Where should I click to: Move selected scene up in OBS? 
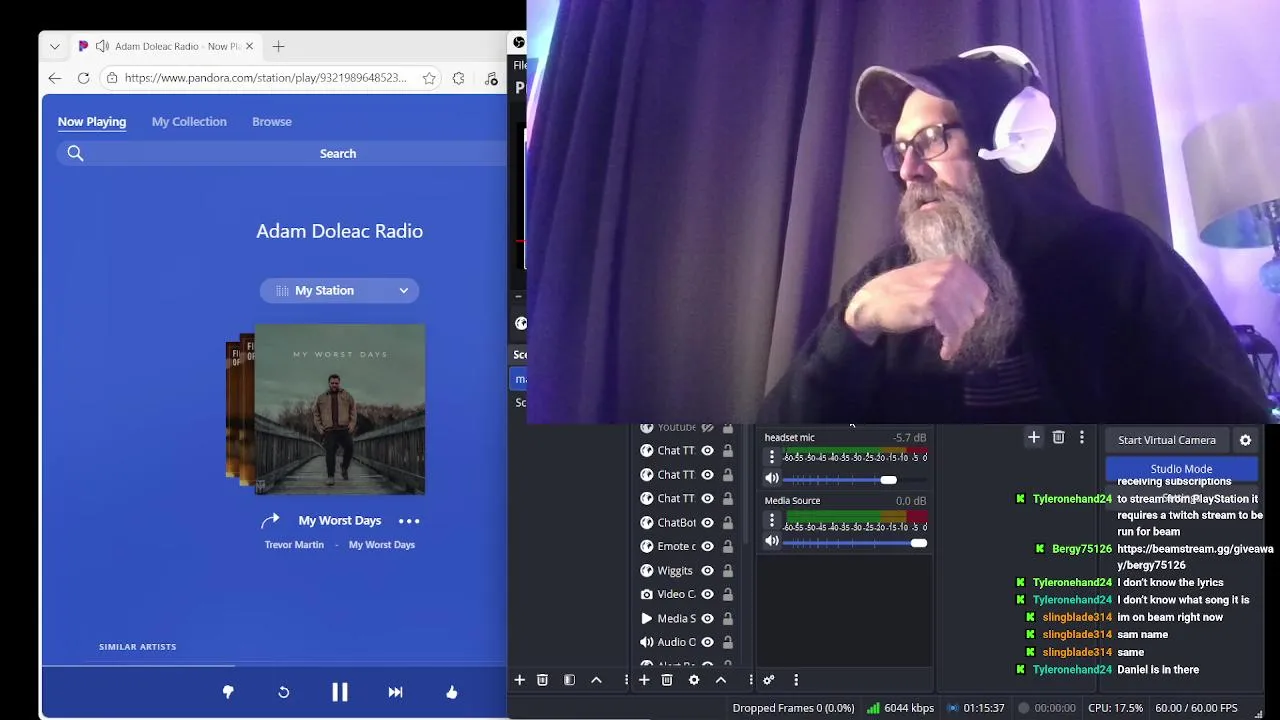596,680
